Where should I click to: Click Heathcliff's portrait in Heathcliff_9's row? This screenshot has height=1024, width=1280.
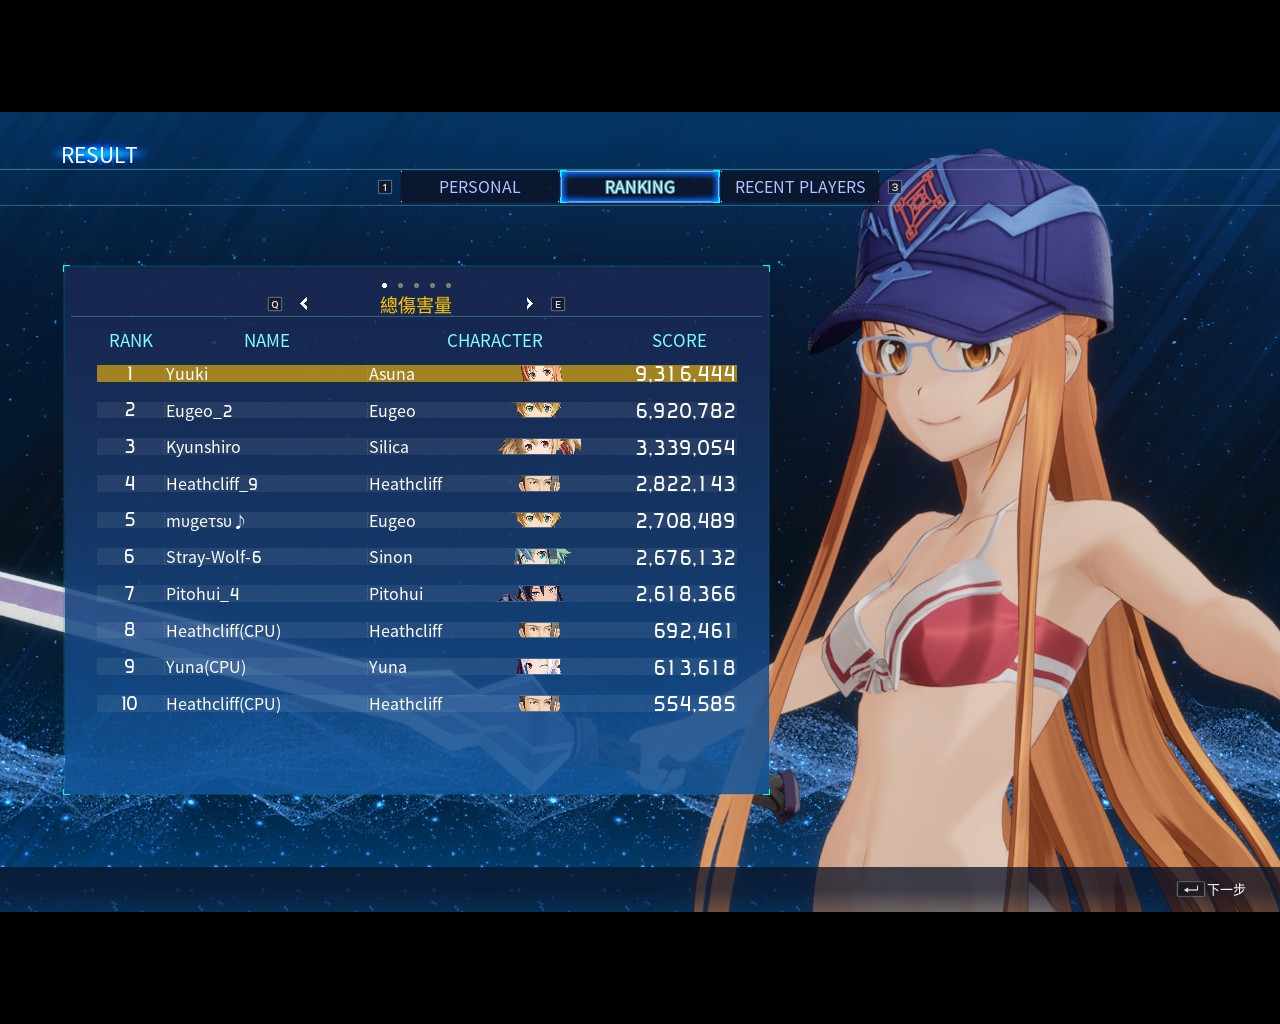(x=540, y=484)
